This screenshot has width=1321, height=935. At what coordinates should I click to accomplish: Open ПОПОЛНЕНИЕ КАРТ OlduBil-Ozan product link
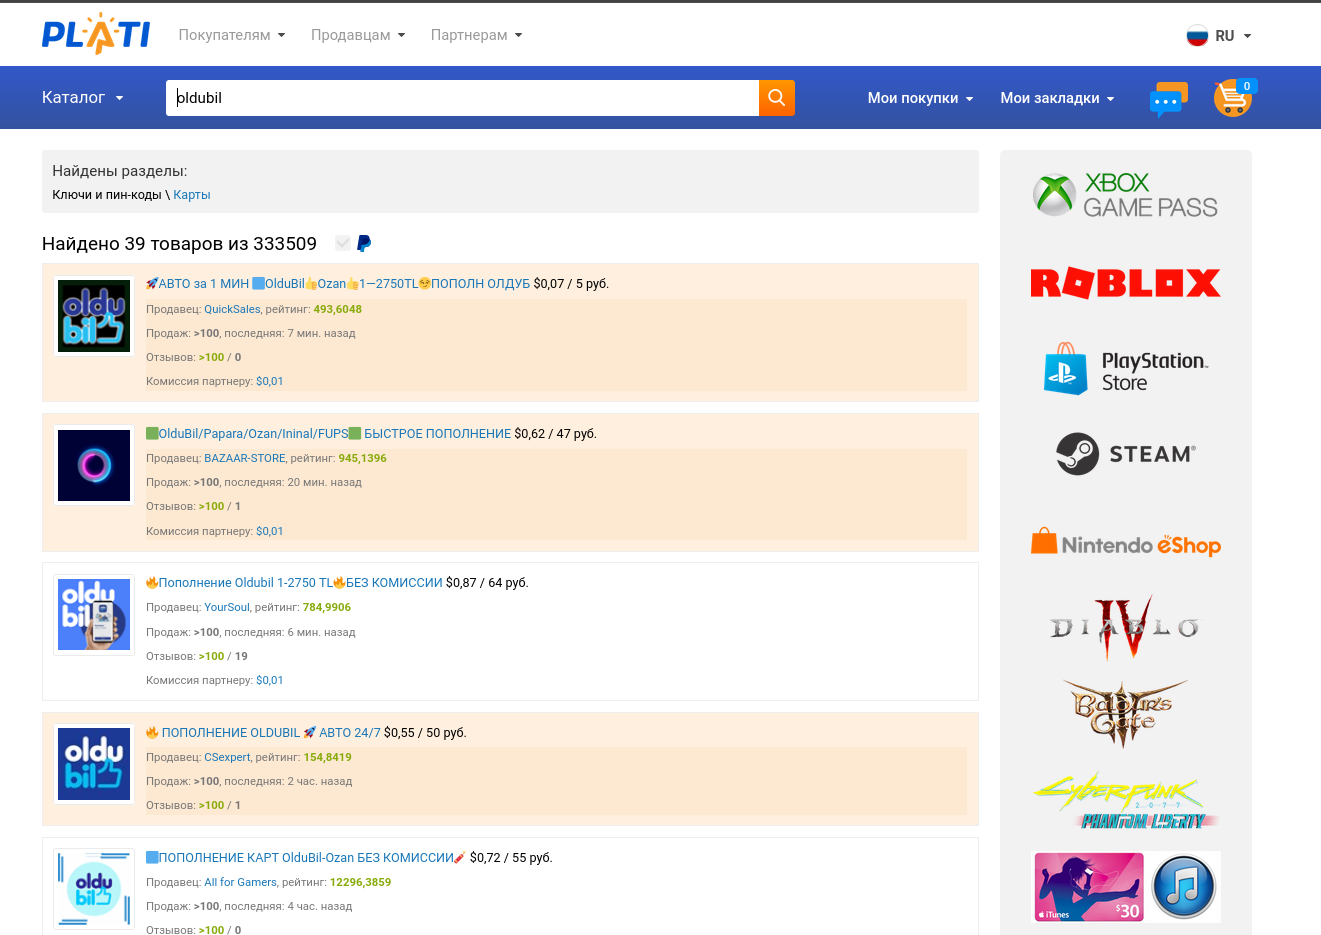(x=306, y=858)
